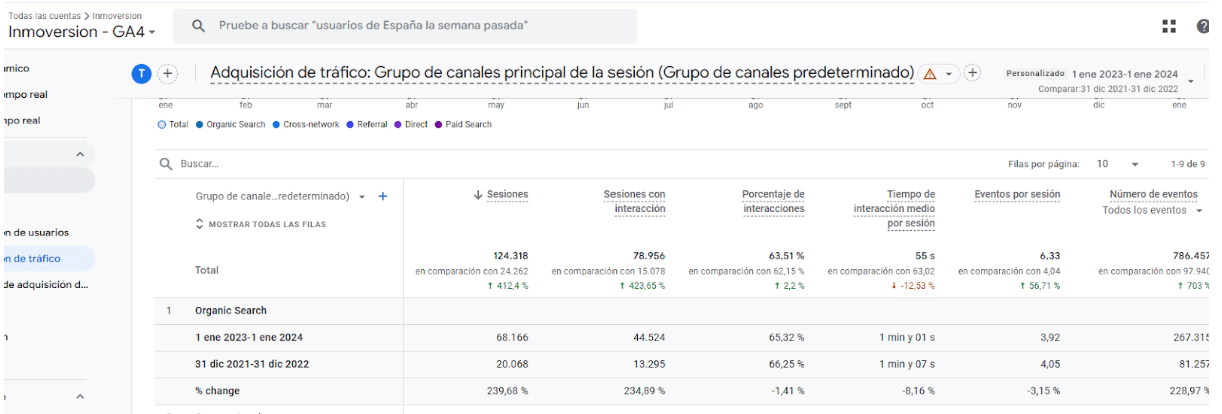The image size is (1222, 414).
Task: Open the rows per page dropdown
Action: click(x=1118, y=164)
